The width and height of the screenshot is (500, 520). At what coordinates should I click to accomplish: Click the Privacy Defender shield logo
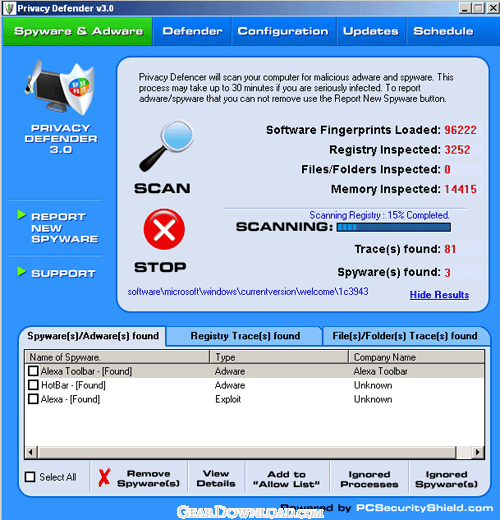pos(60,87)
